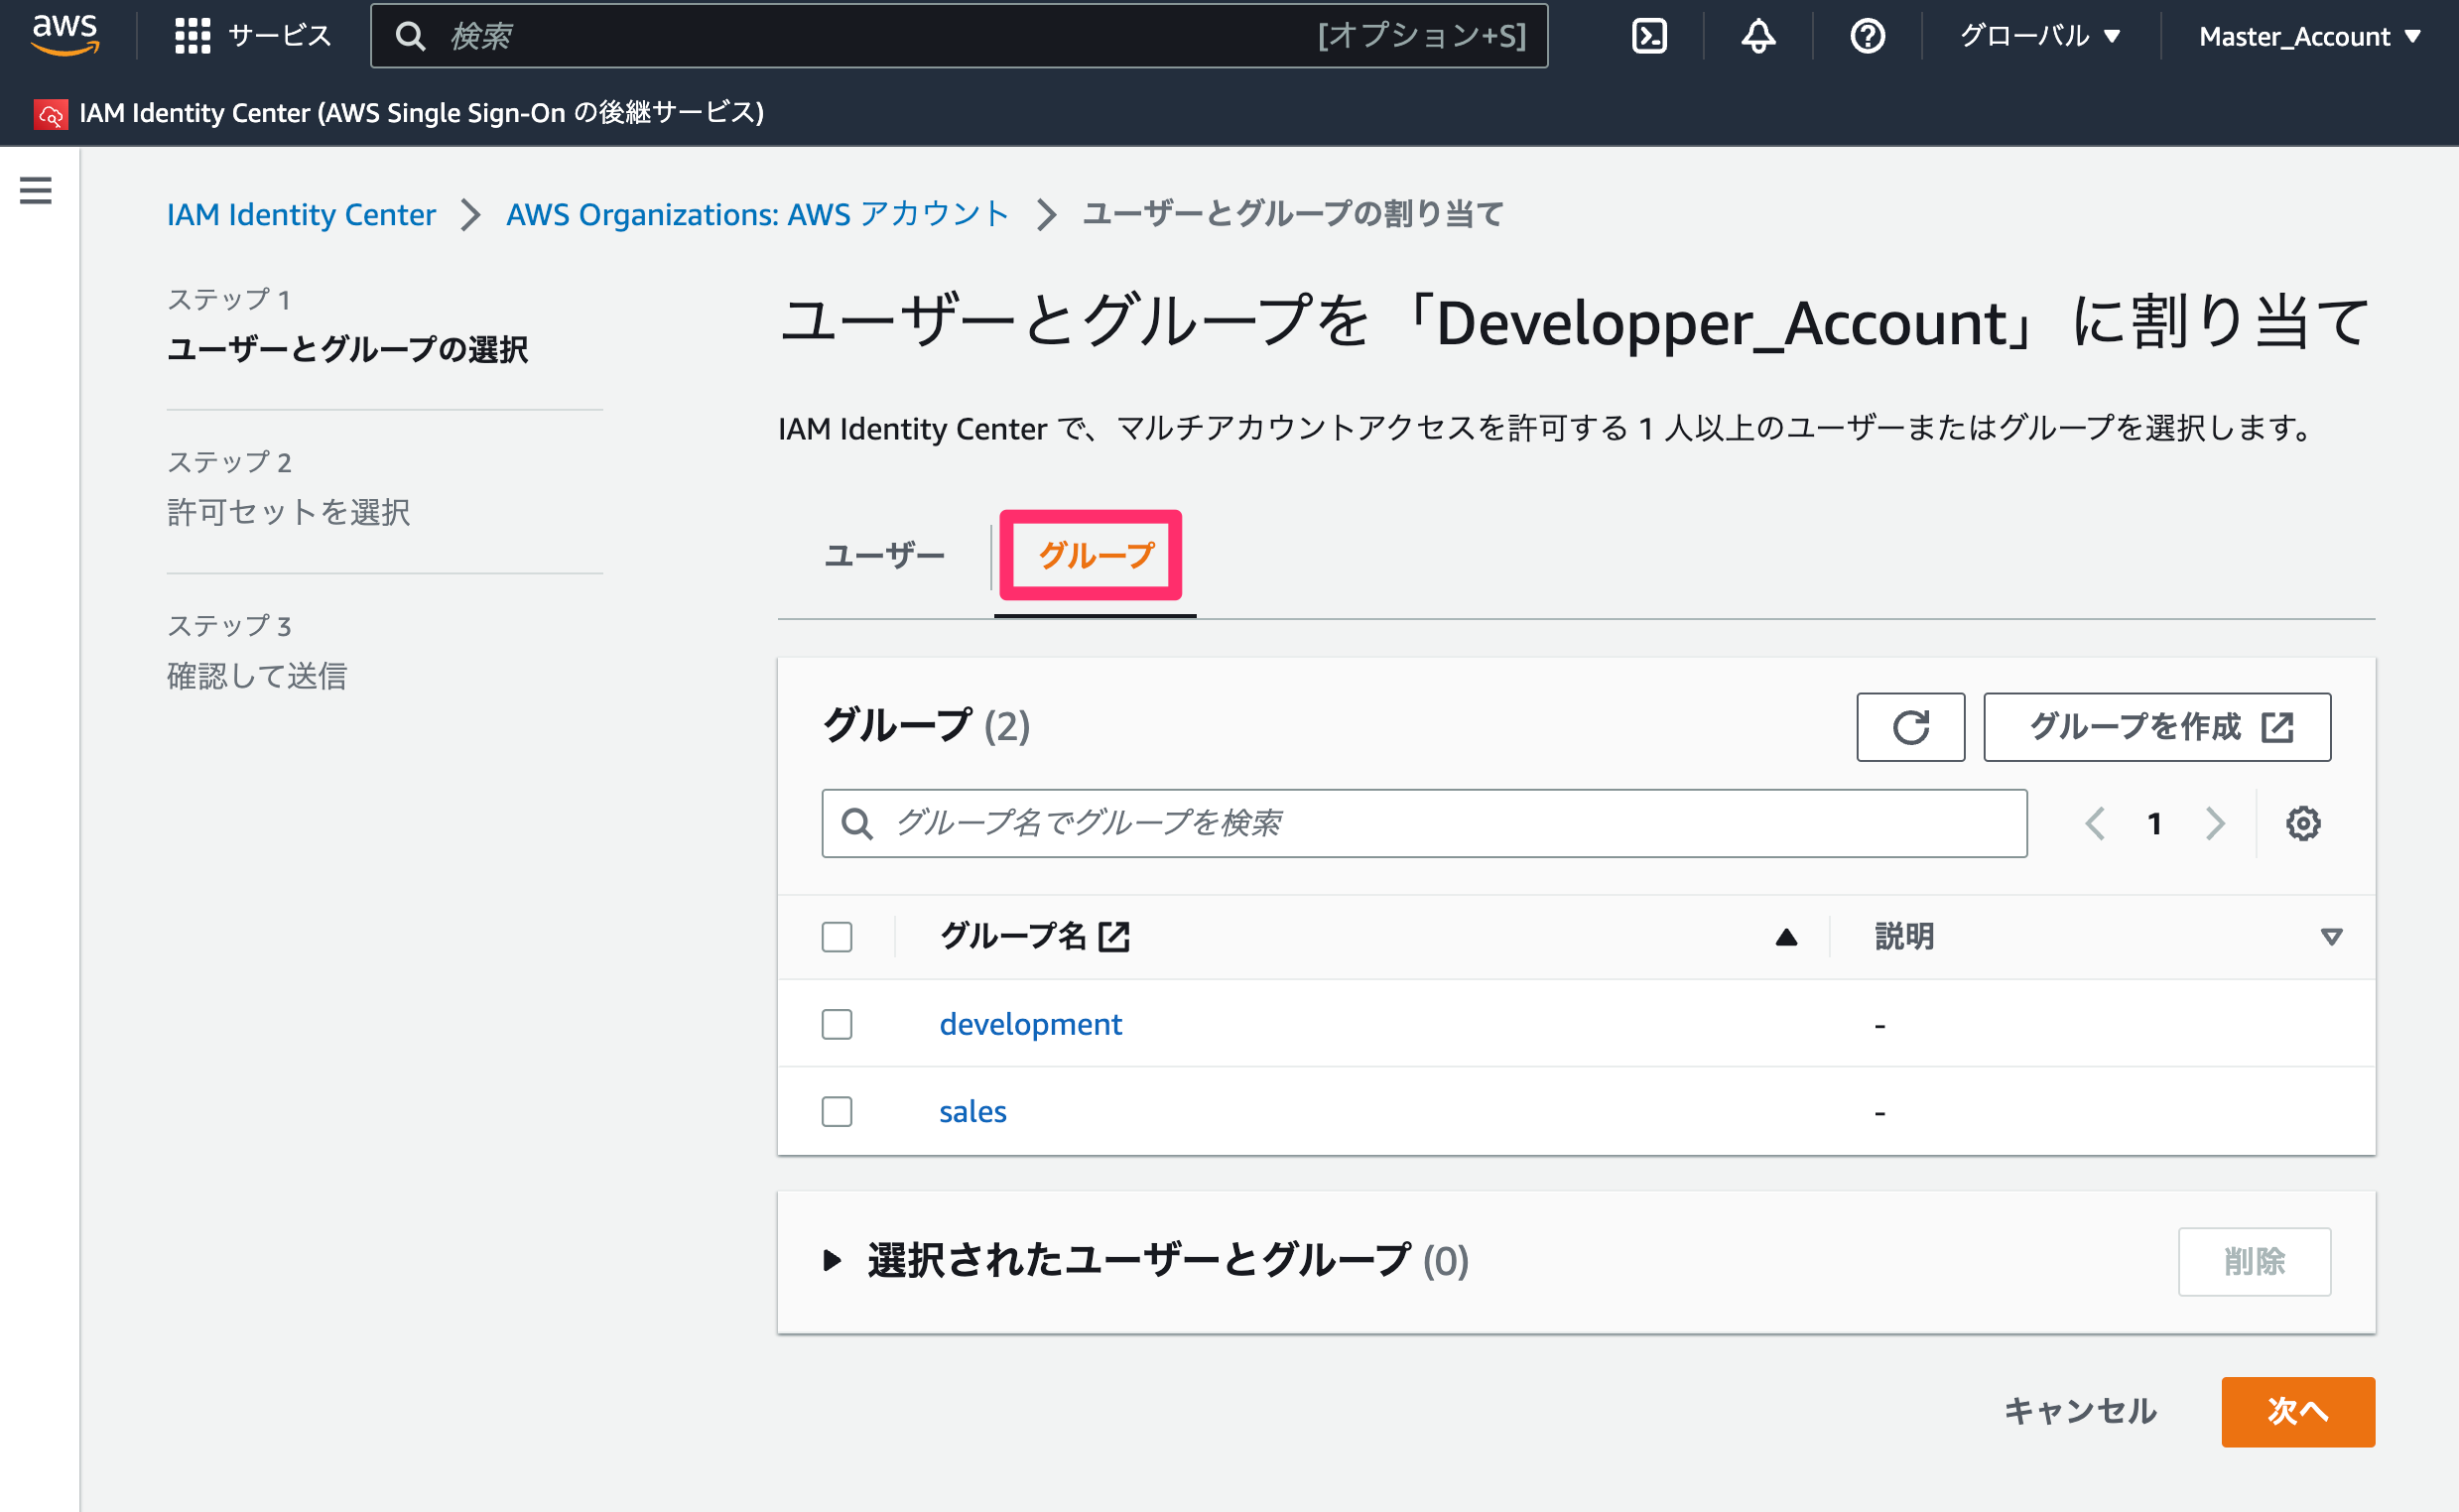The image size is (2459, 1512).
Task: Open the notifications bell
Action: [1758, 36]
